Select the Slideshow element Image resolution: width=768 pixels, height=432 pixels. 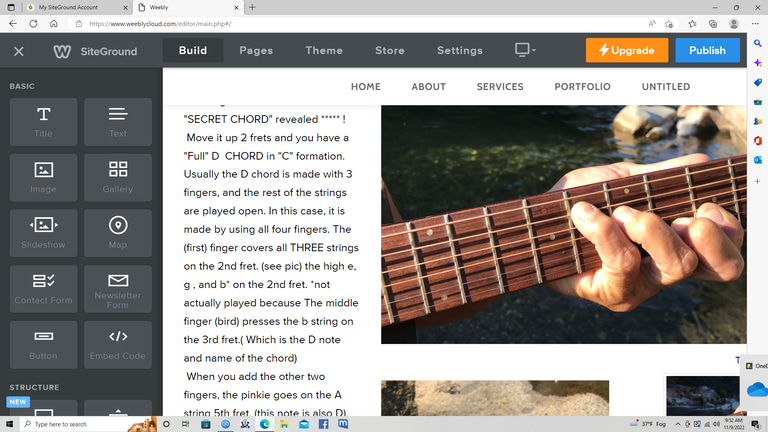point(43,233)
